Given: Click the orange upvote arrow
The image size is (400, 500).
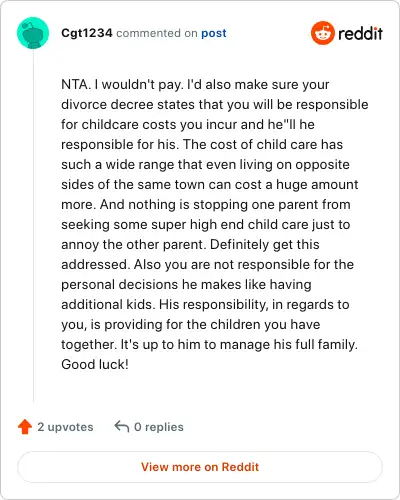Looking at the screenshot, I should (x=25, y=427).
